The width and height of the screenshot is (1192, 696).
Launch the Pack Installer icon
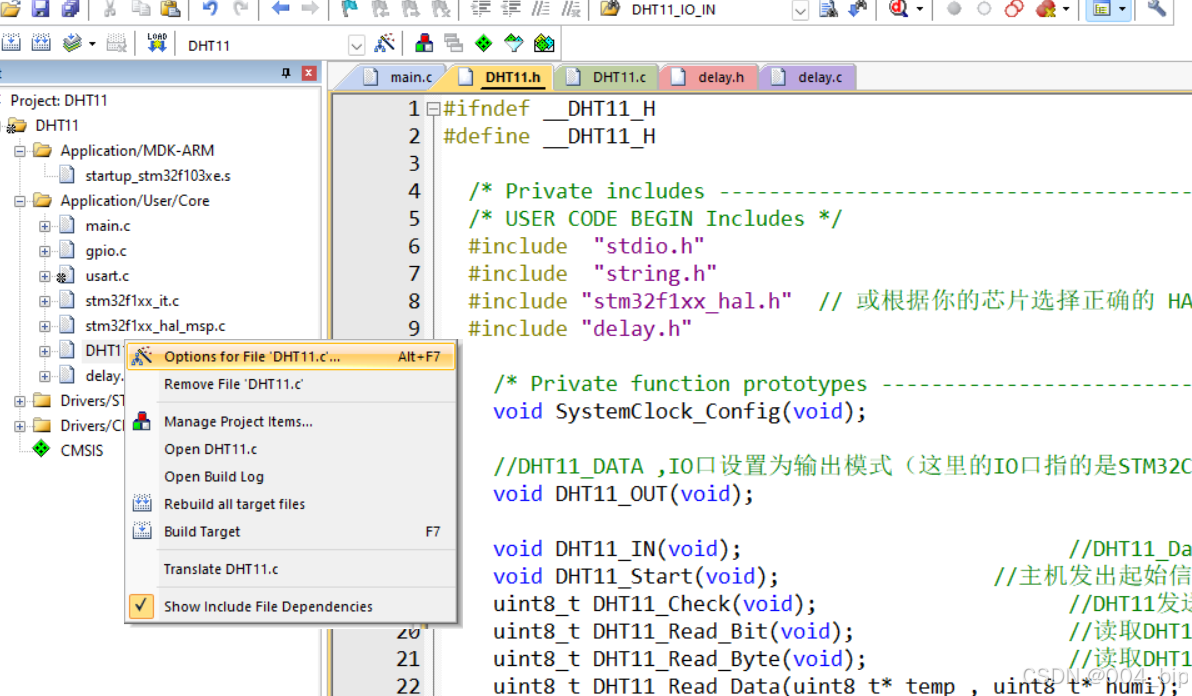point(544,43)
